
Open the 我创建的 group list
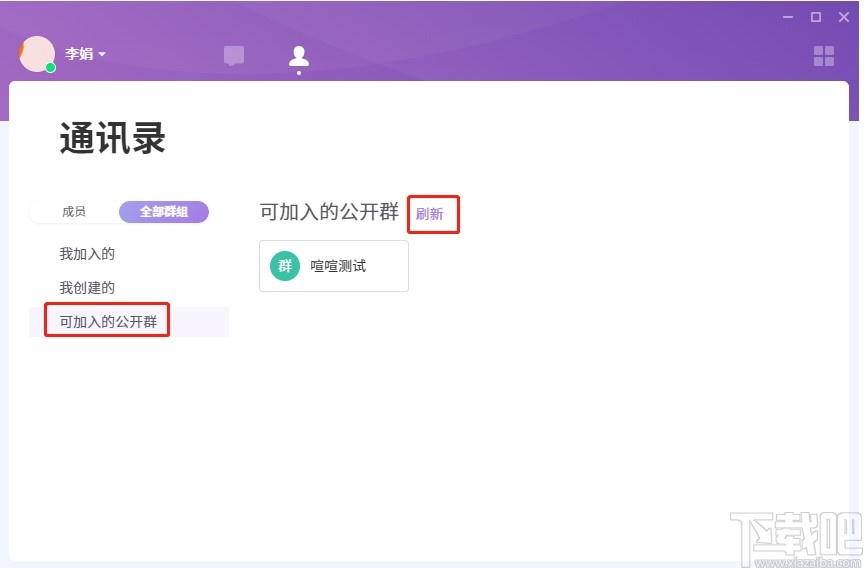(87, 288)
